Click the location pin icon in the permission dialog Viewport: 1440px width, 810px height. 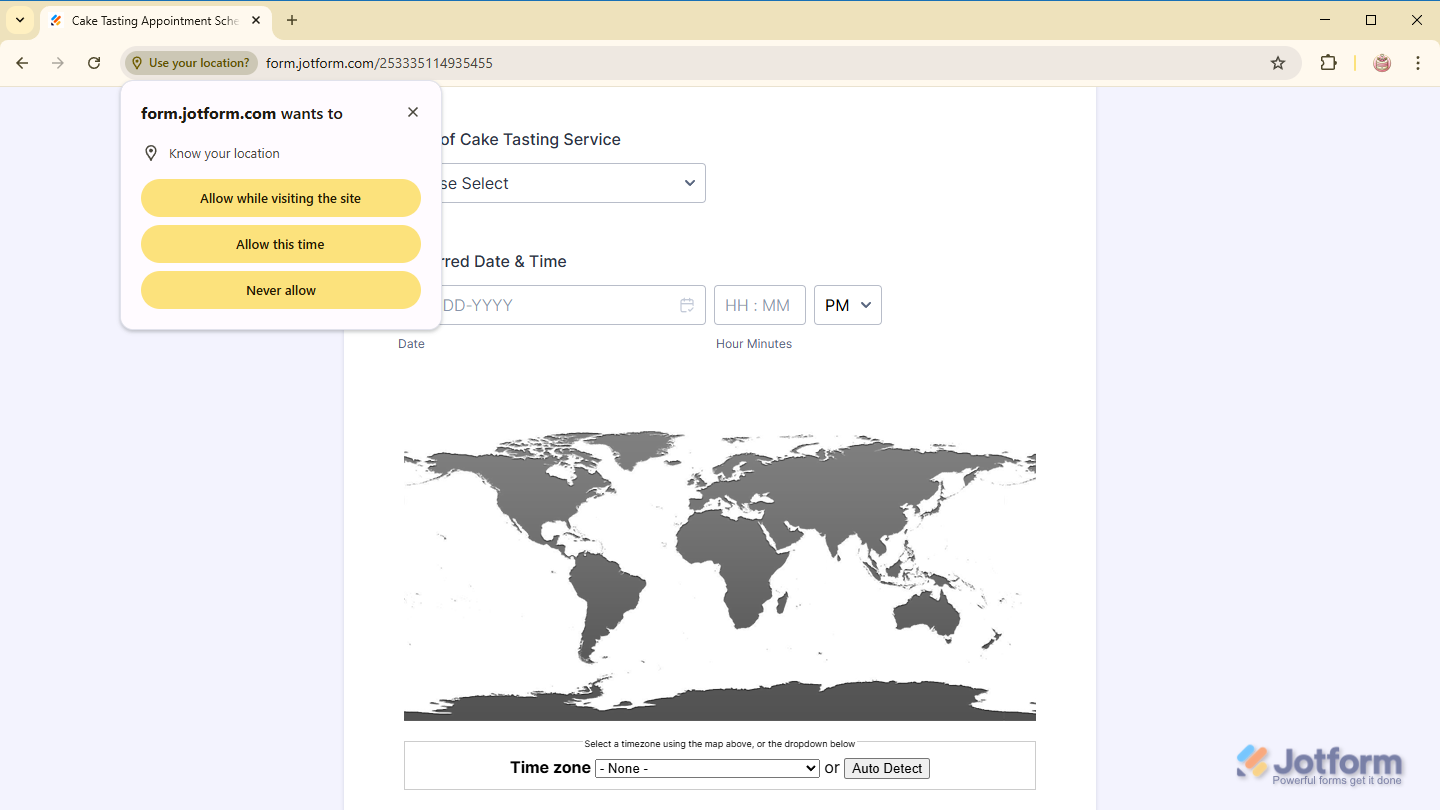pyautogui.click(x=150, y=152)
